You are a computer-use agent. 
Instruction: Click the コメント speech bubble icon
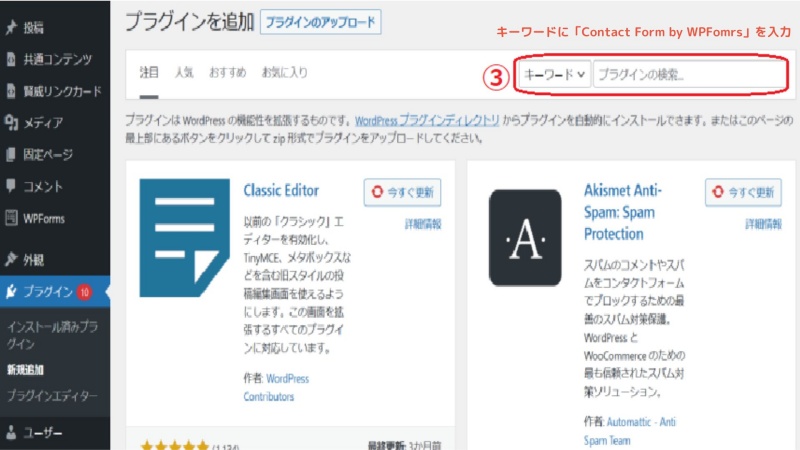(11, 186)
